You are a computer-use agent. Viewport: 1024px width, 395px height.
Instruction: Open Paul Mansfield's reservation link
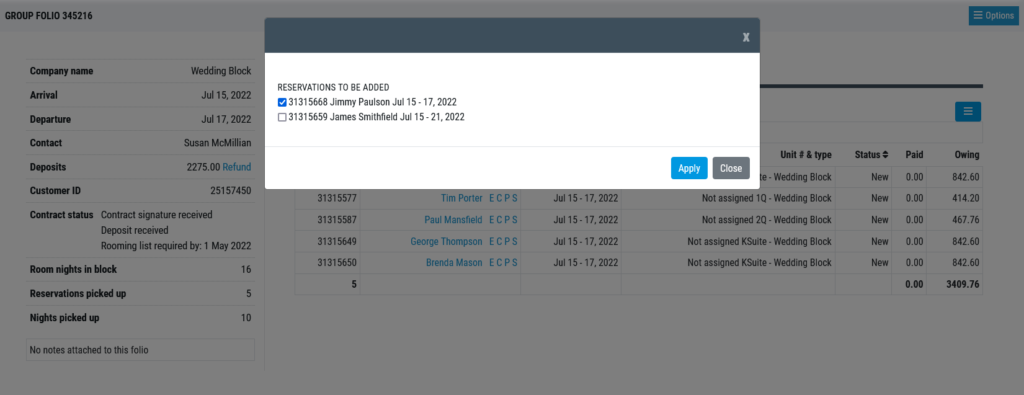(453, 219)
